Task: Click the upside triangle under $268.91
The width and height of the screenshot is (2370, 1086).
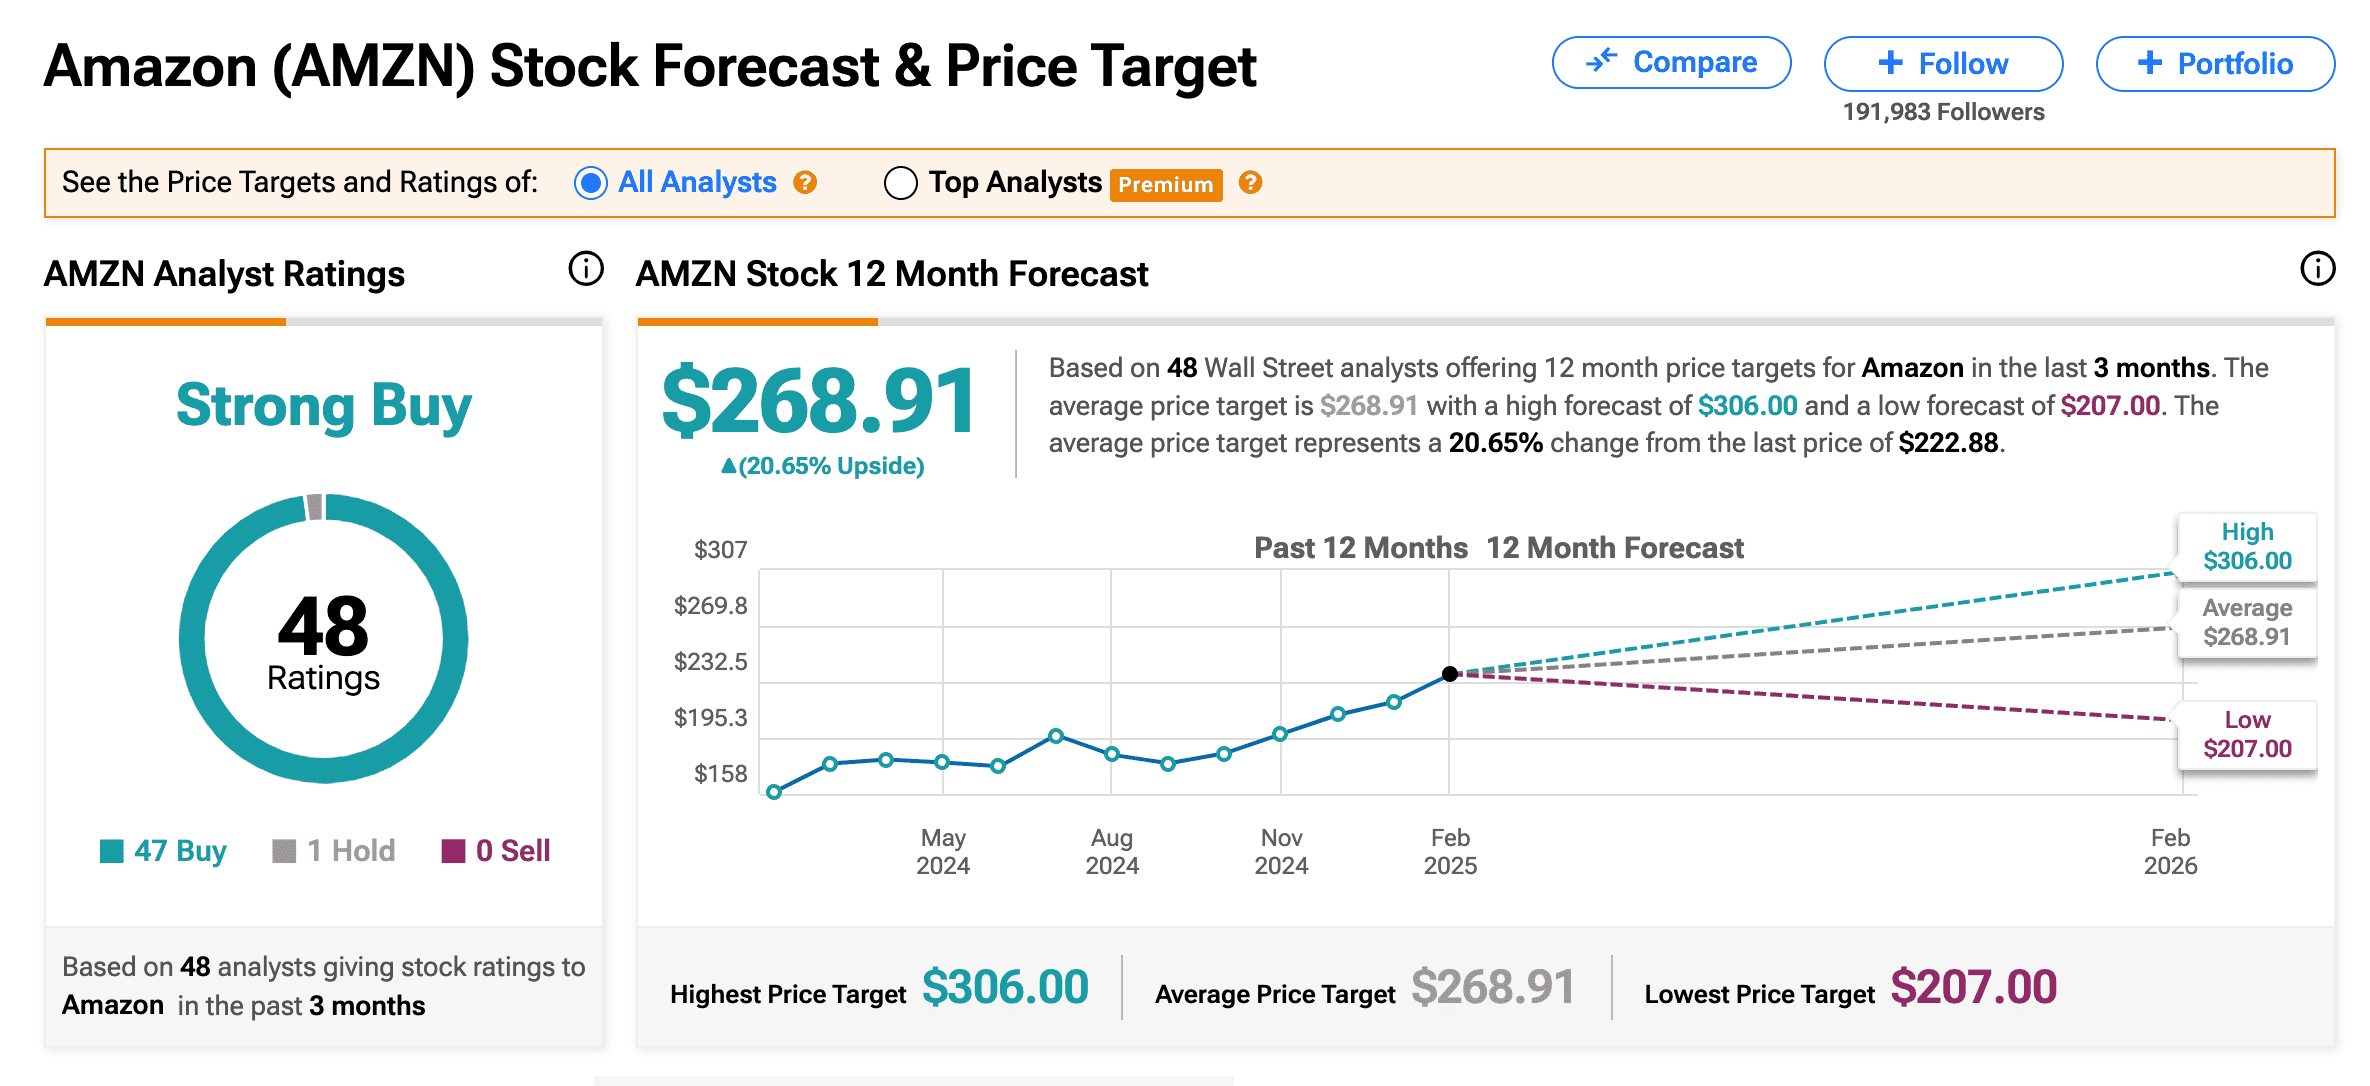Action: coord(728,466)
